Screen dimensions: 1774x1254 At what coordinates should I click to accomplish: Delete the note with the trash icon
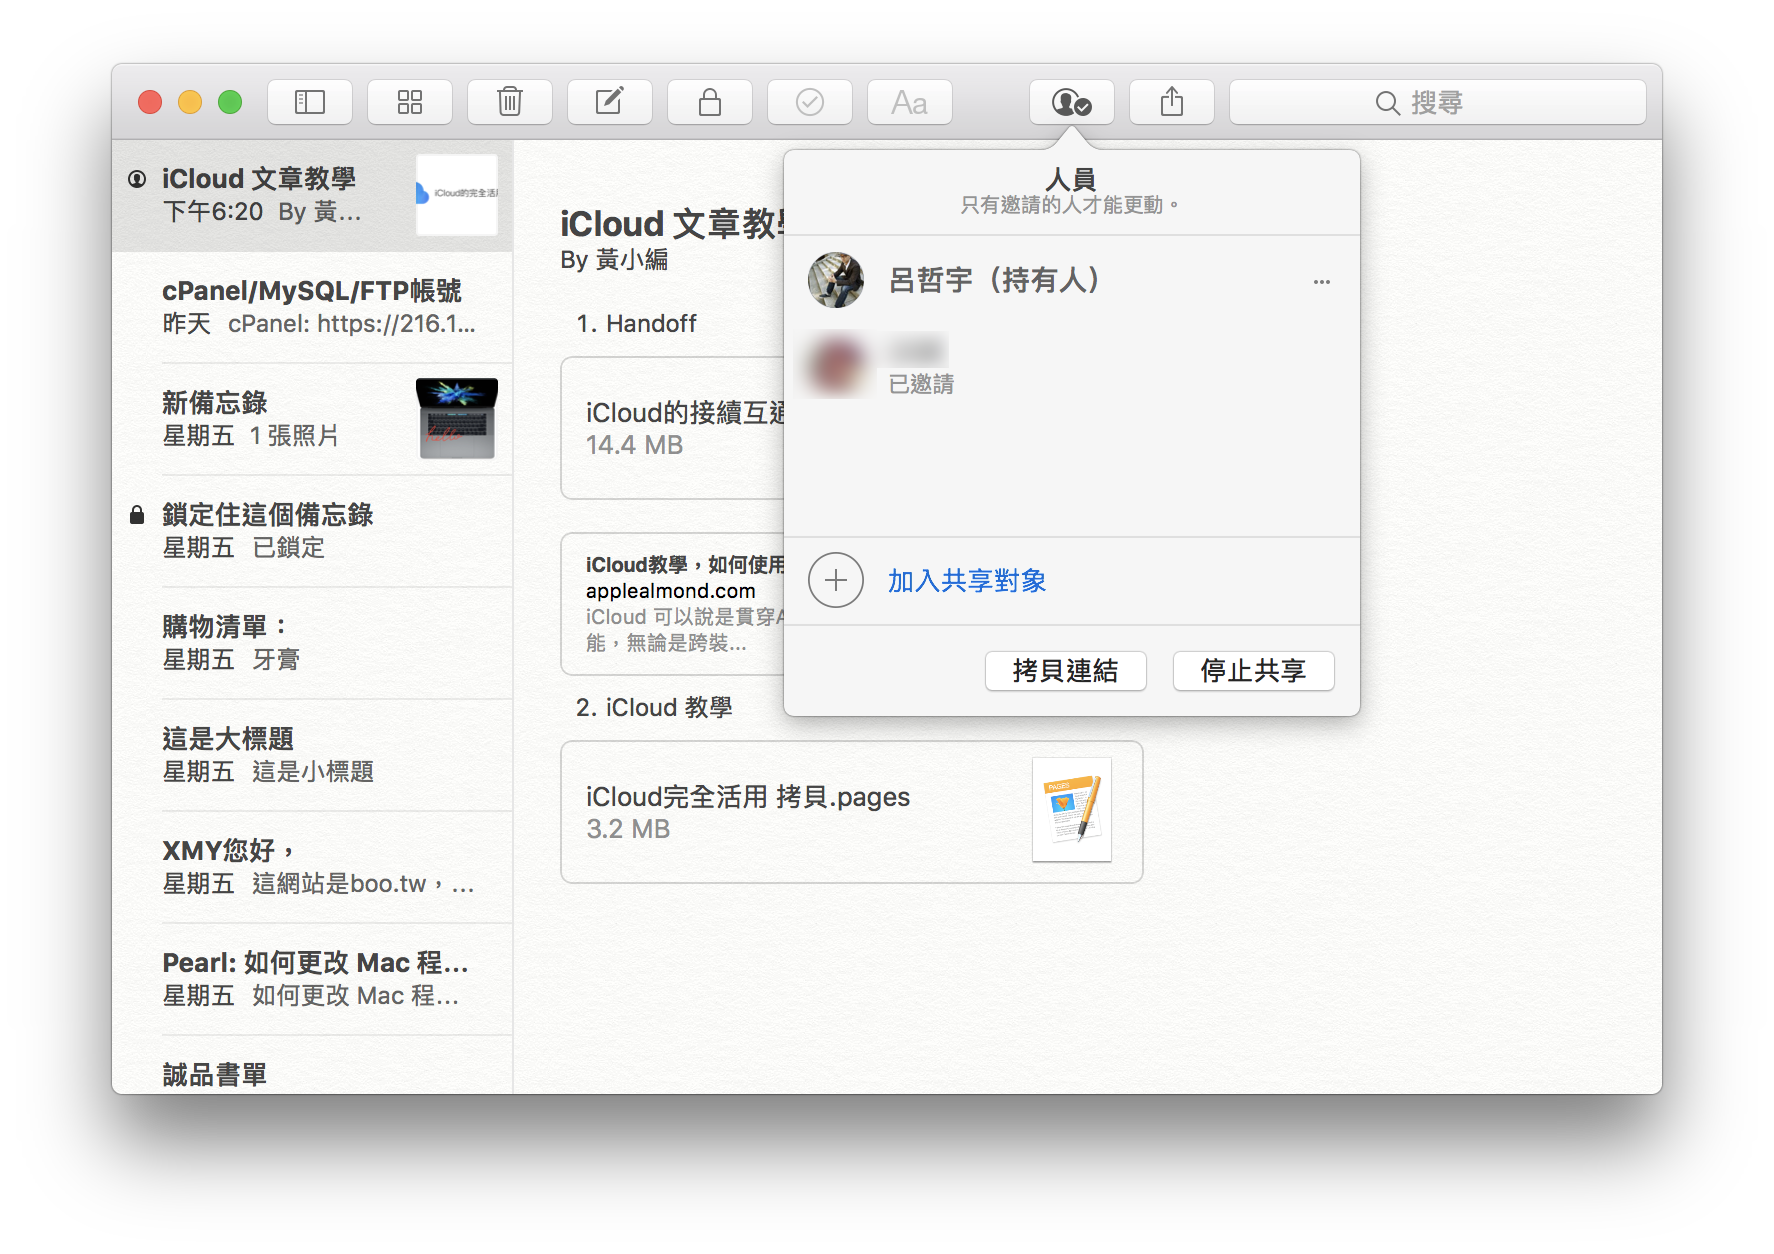[510, 102]
